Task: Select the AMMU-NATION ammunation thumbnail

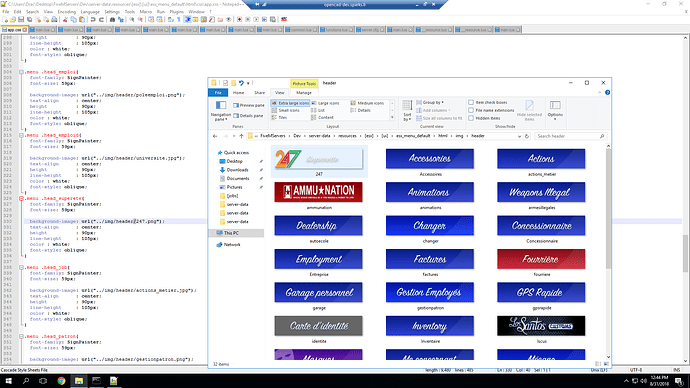Action: click(318, 192)
